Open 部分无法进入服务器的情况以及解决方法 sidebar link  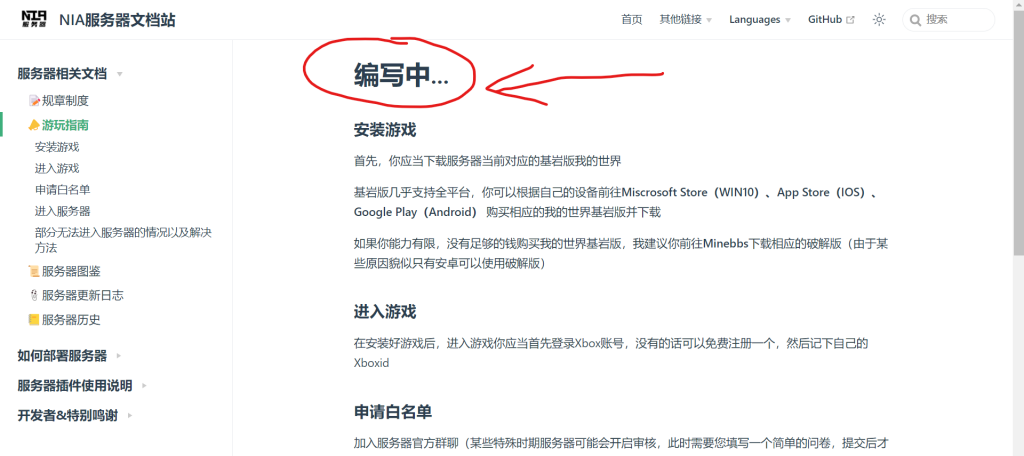[123, 240]
